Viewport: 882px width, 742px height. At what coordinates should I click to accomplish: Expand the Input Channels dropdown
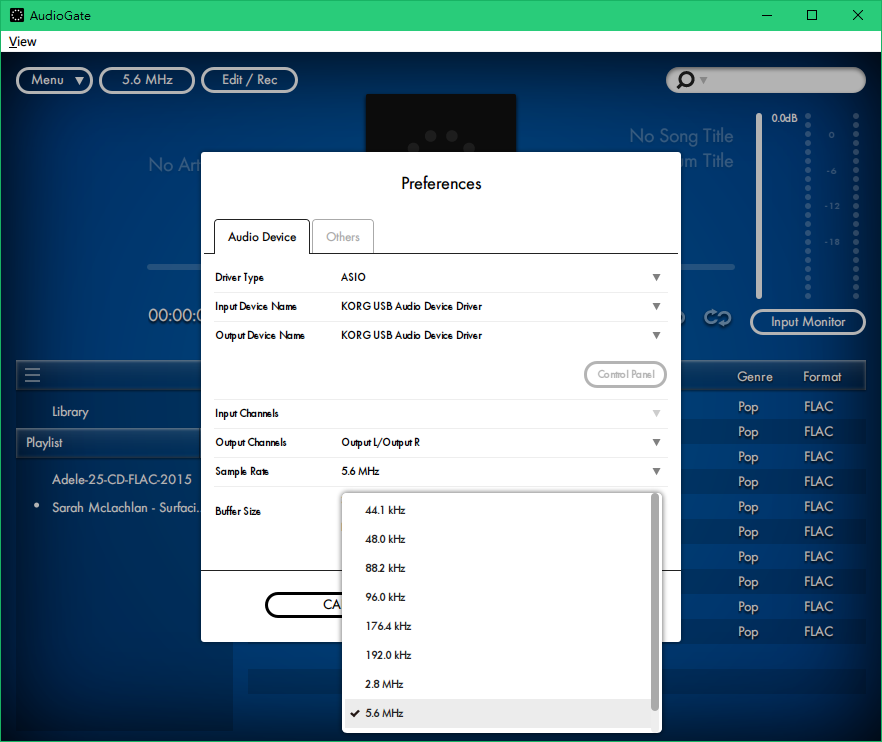656,413
